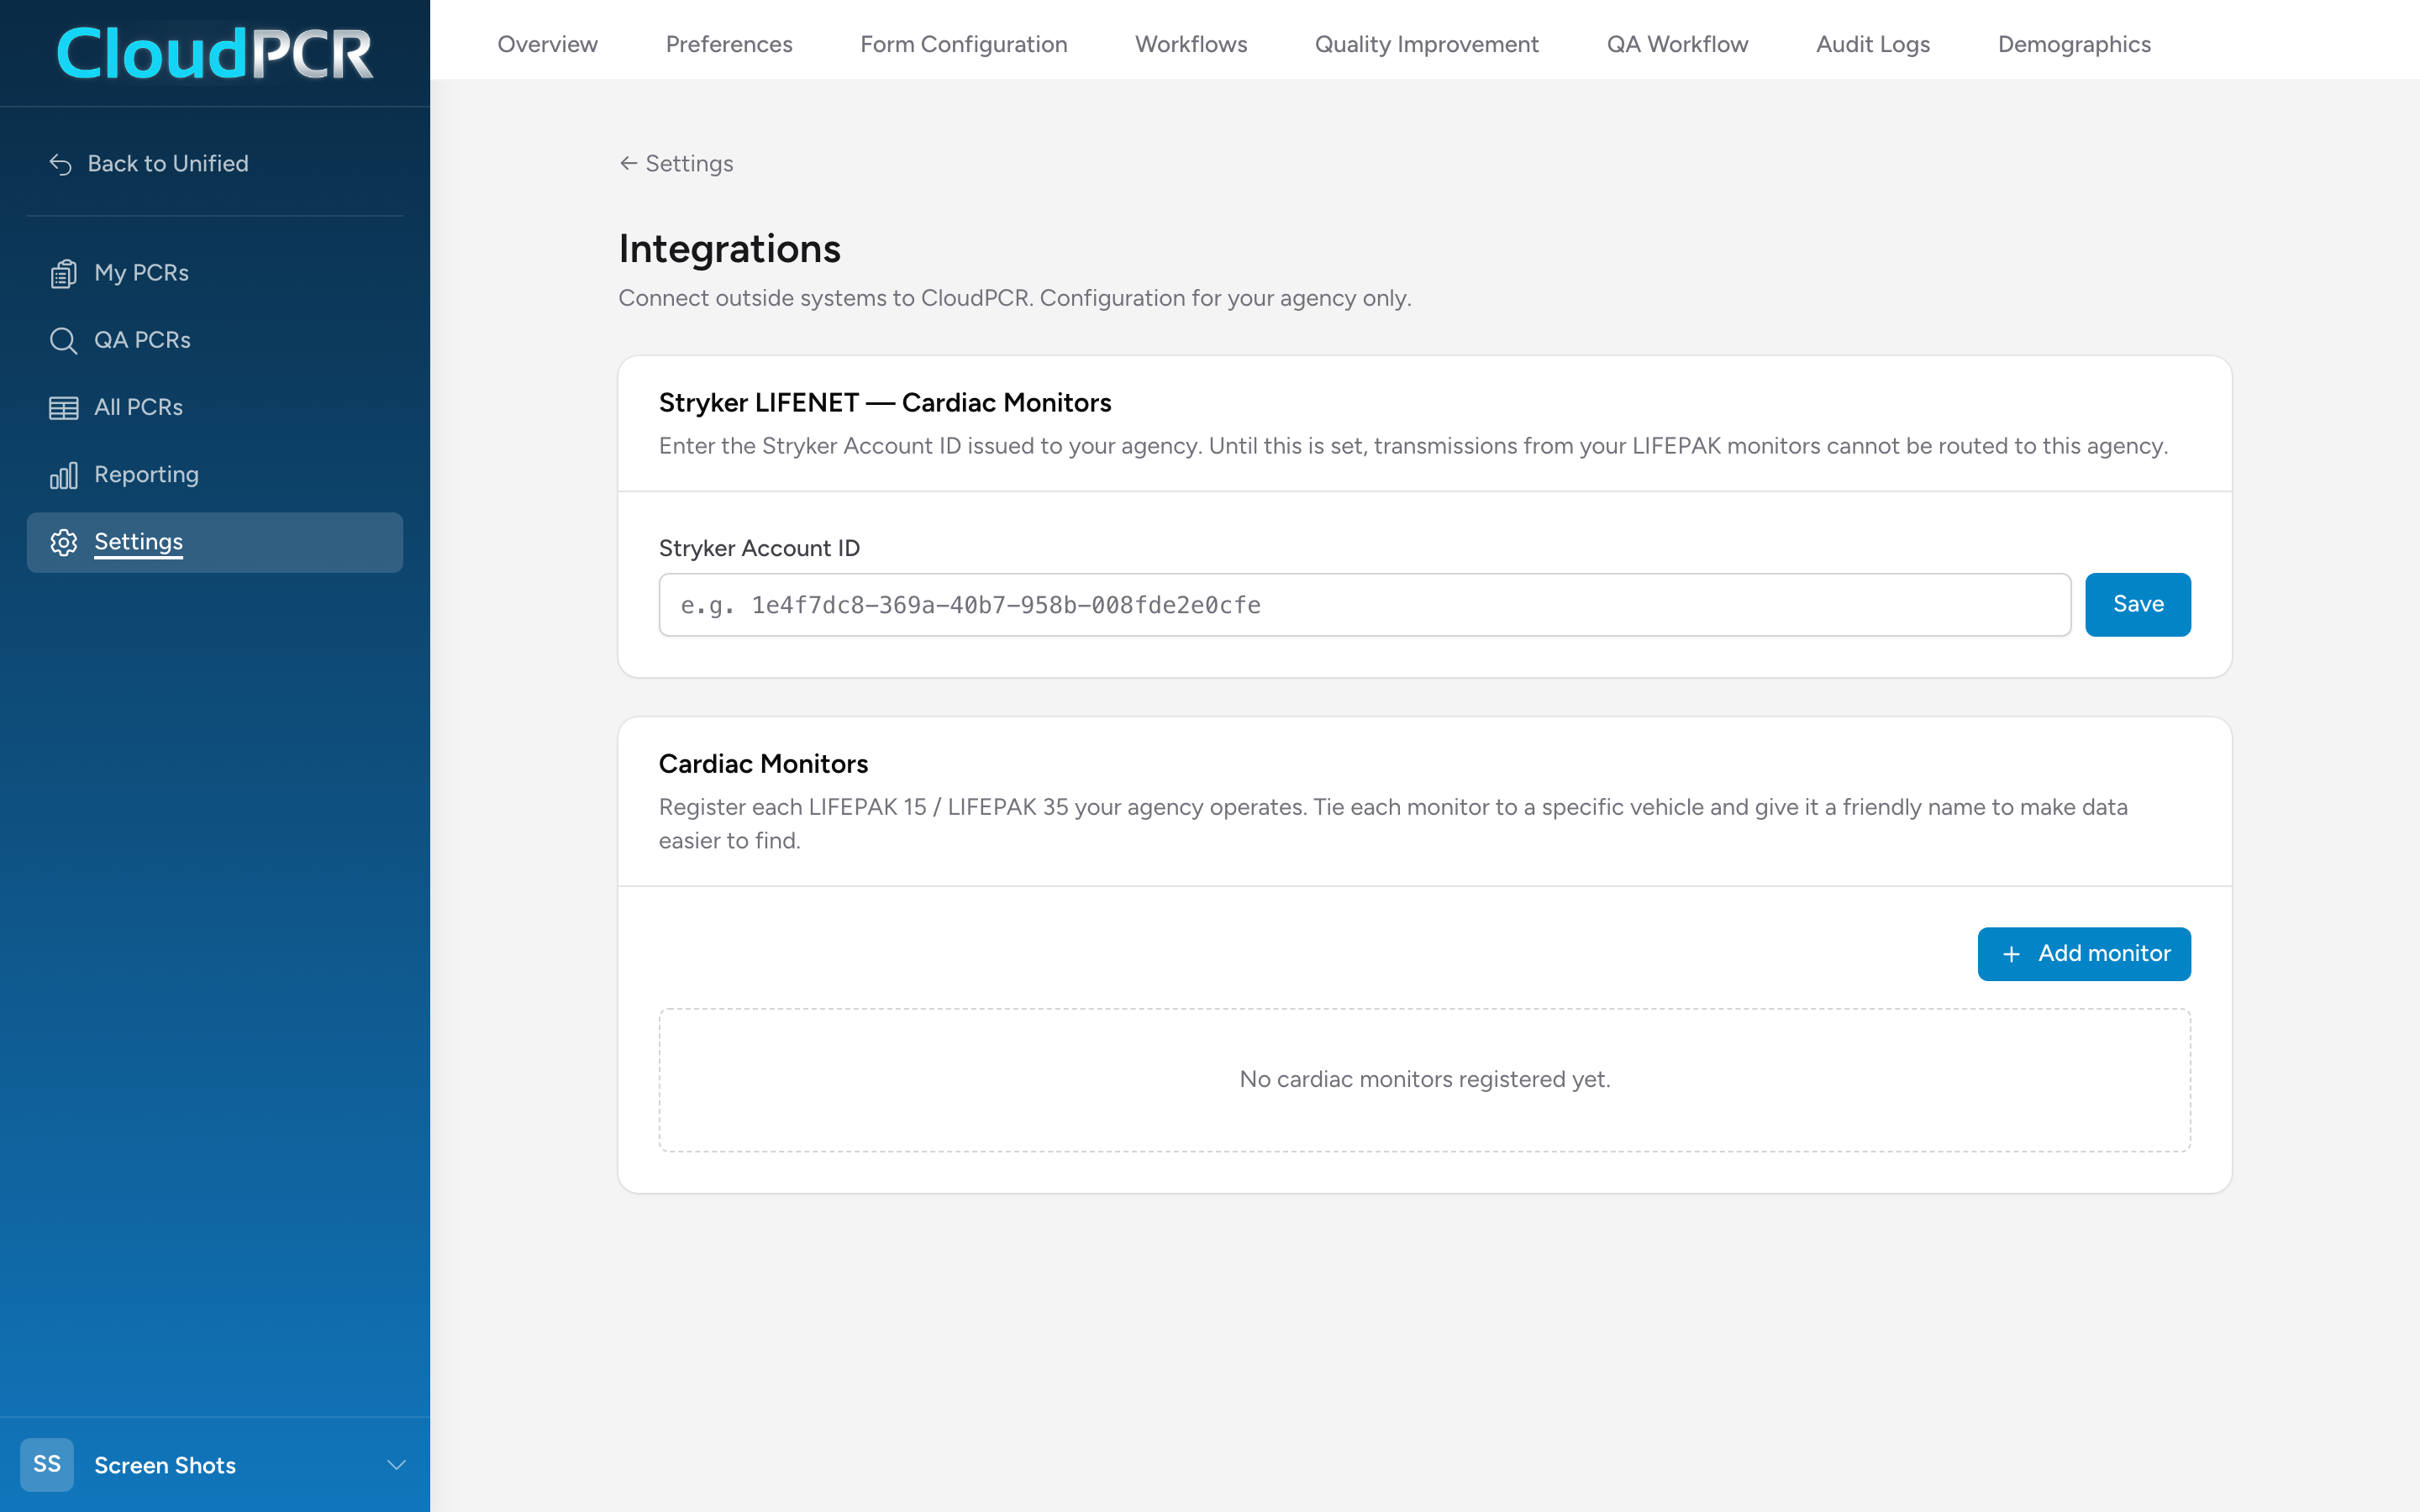Click the Back to Unified arrow icon
This screenshot has width=2420, height=1512.
tap(61, 164)
